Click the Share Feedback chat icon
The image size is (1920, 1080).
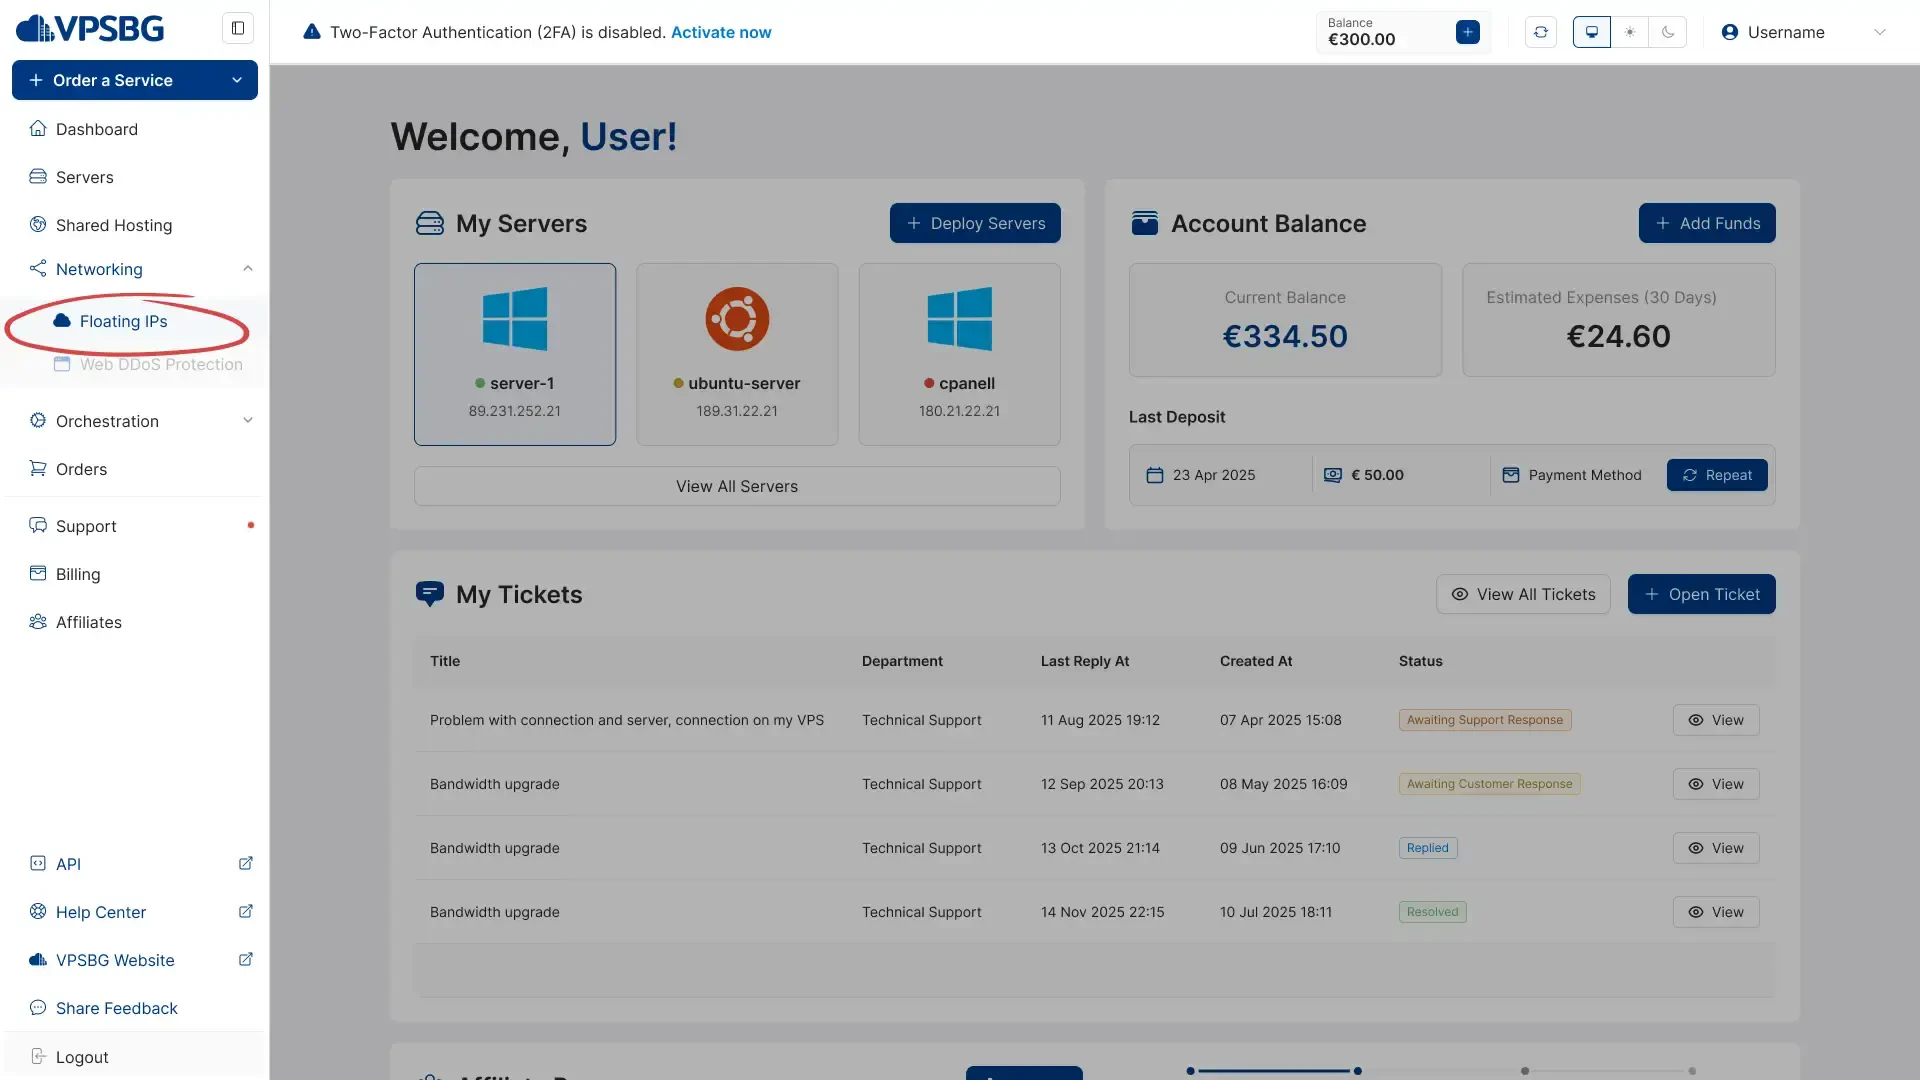pyautogui.click(x=38, y=1007)
